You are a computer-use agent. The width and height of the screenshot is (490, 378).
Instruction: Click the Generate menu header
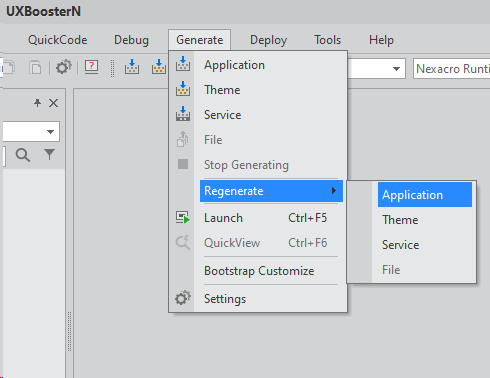[x=199, y=40]
